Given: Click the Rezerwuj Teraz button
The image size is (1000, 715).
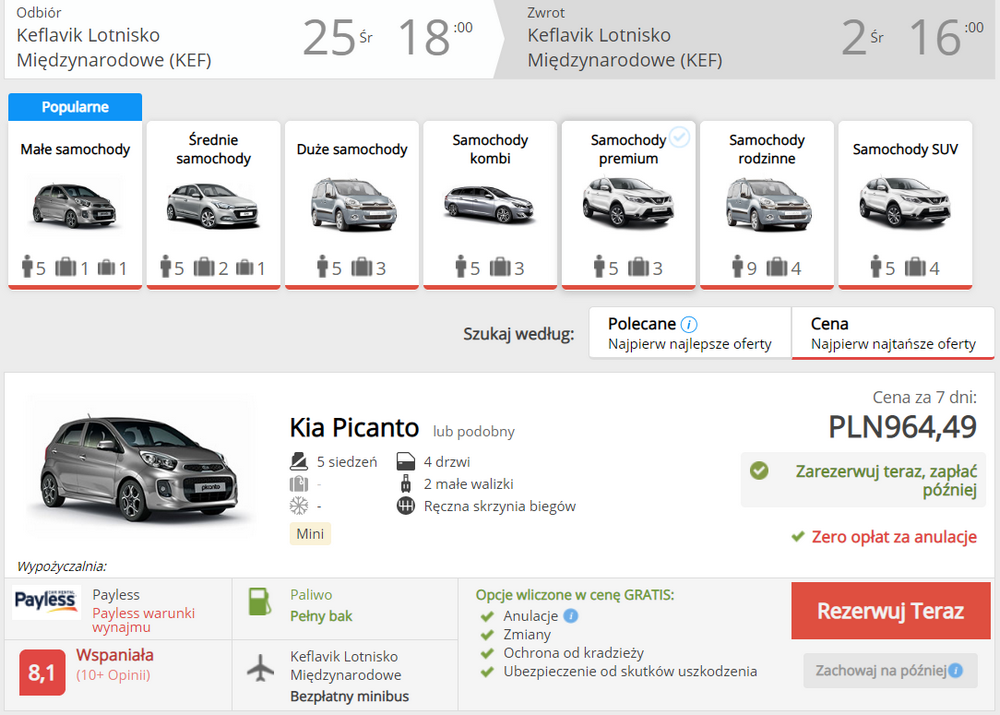Looking at the screenshot, I should pos(890,610).
